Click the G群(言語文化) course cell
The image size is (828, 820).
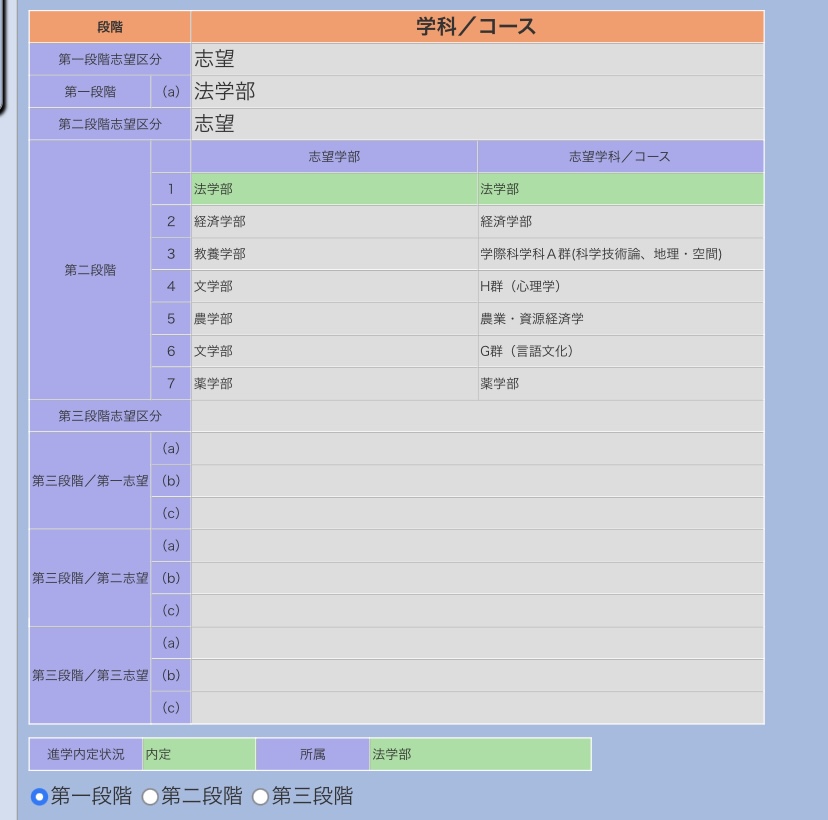tap(620, 351)
